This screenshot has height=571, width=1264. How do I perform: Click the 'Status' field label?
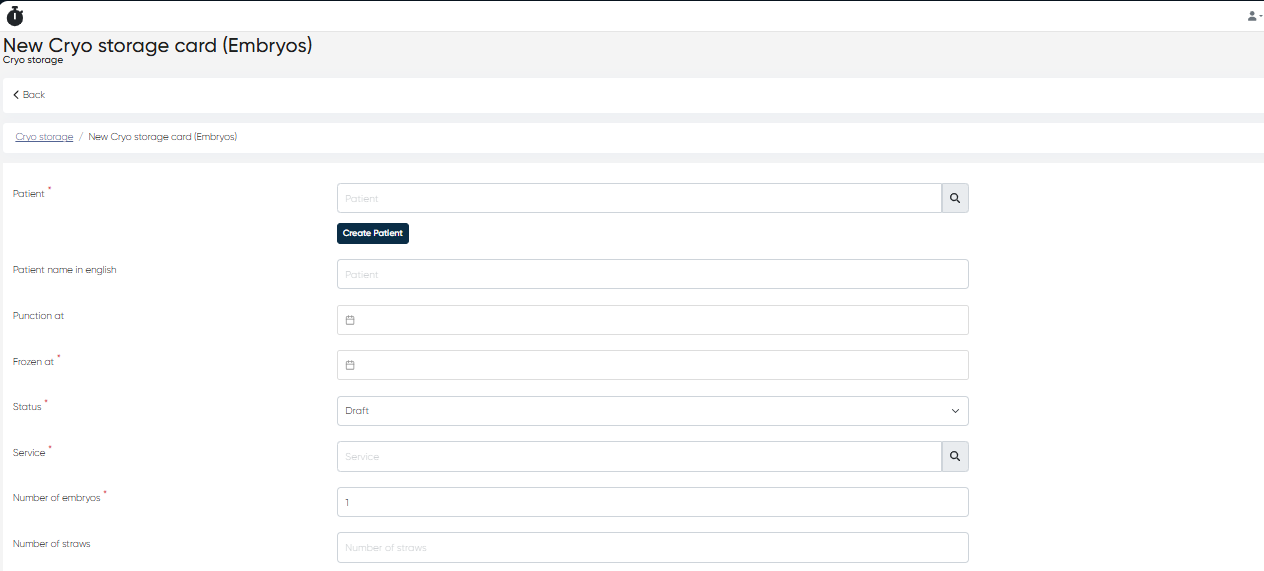point(27,407)
